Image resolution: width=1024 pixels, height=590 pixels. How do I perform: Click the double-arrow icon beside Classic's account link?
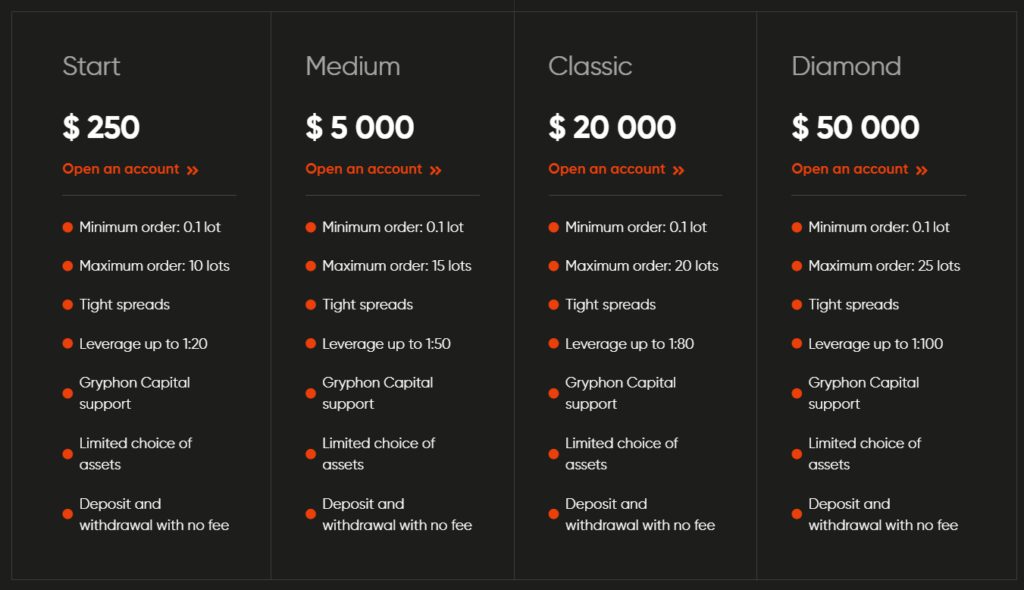click(x=679, y=169)
